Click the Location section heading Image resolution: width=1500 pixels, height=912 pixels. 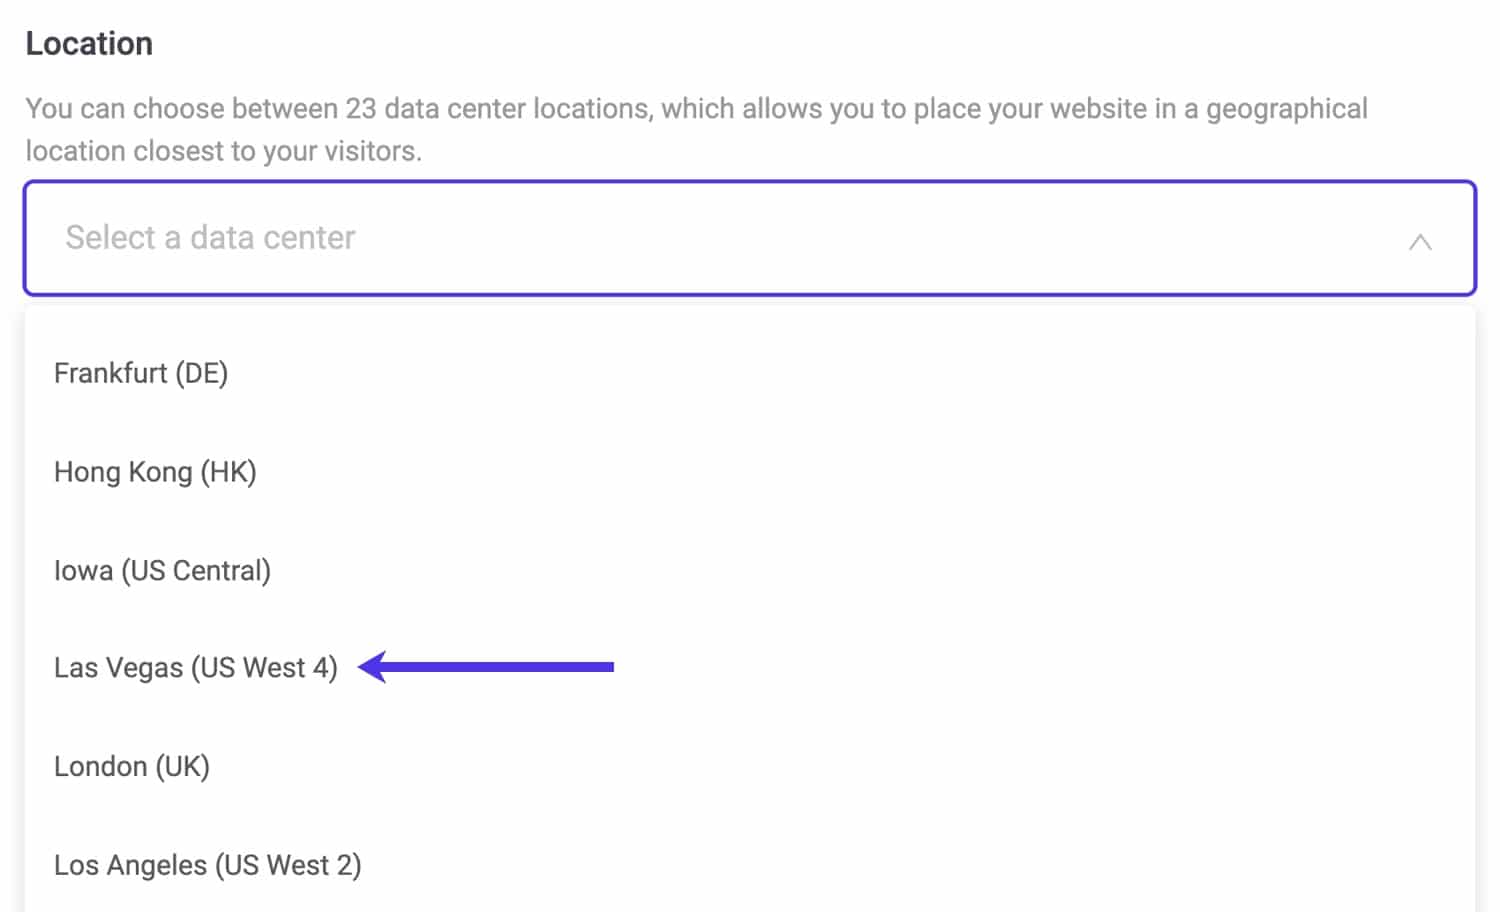(x=89, y=44)
